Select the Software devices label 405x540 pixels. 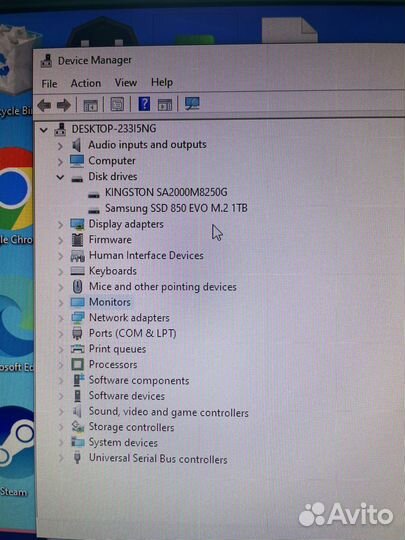(127, 396)
